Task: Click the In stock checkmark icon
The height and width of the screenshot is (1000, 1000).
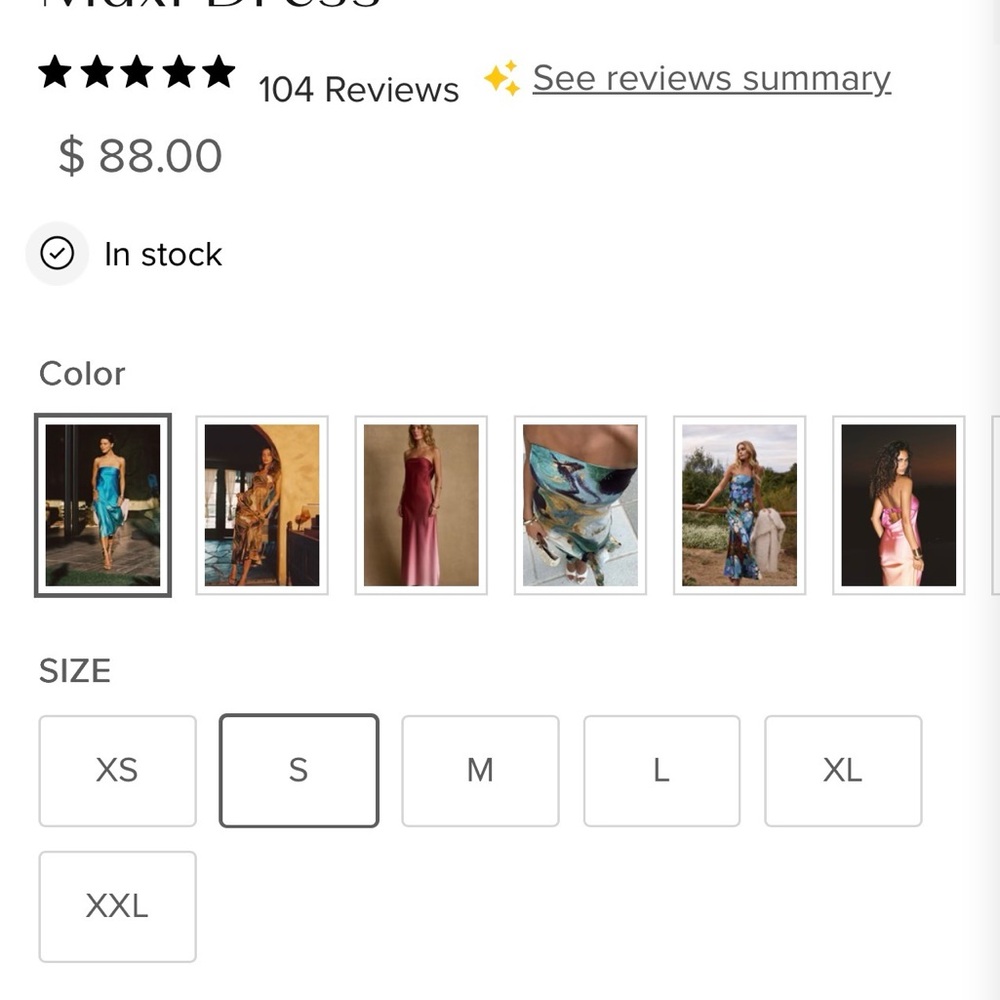Action: (57, 254)
